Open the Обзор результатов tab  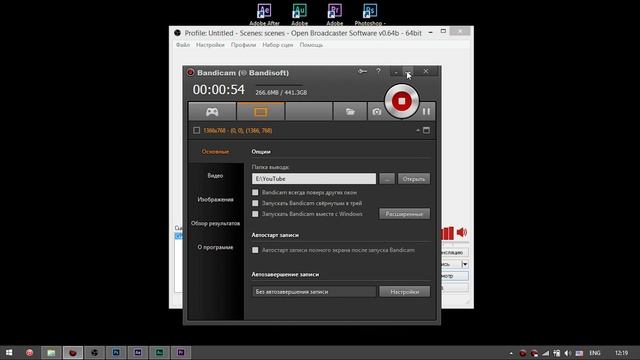216,223
